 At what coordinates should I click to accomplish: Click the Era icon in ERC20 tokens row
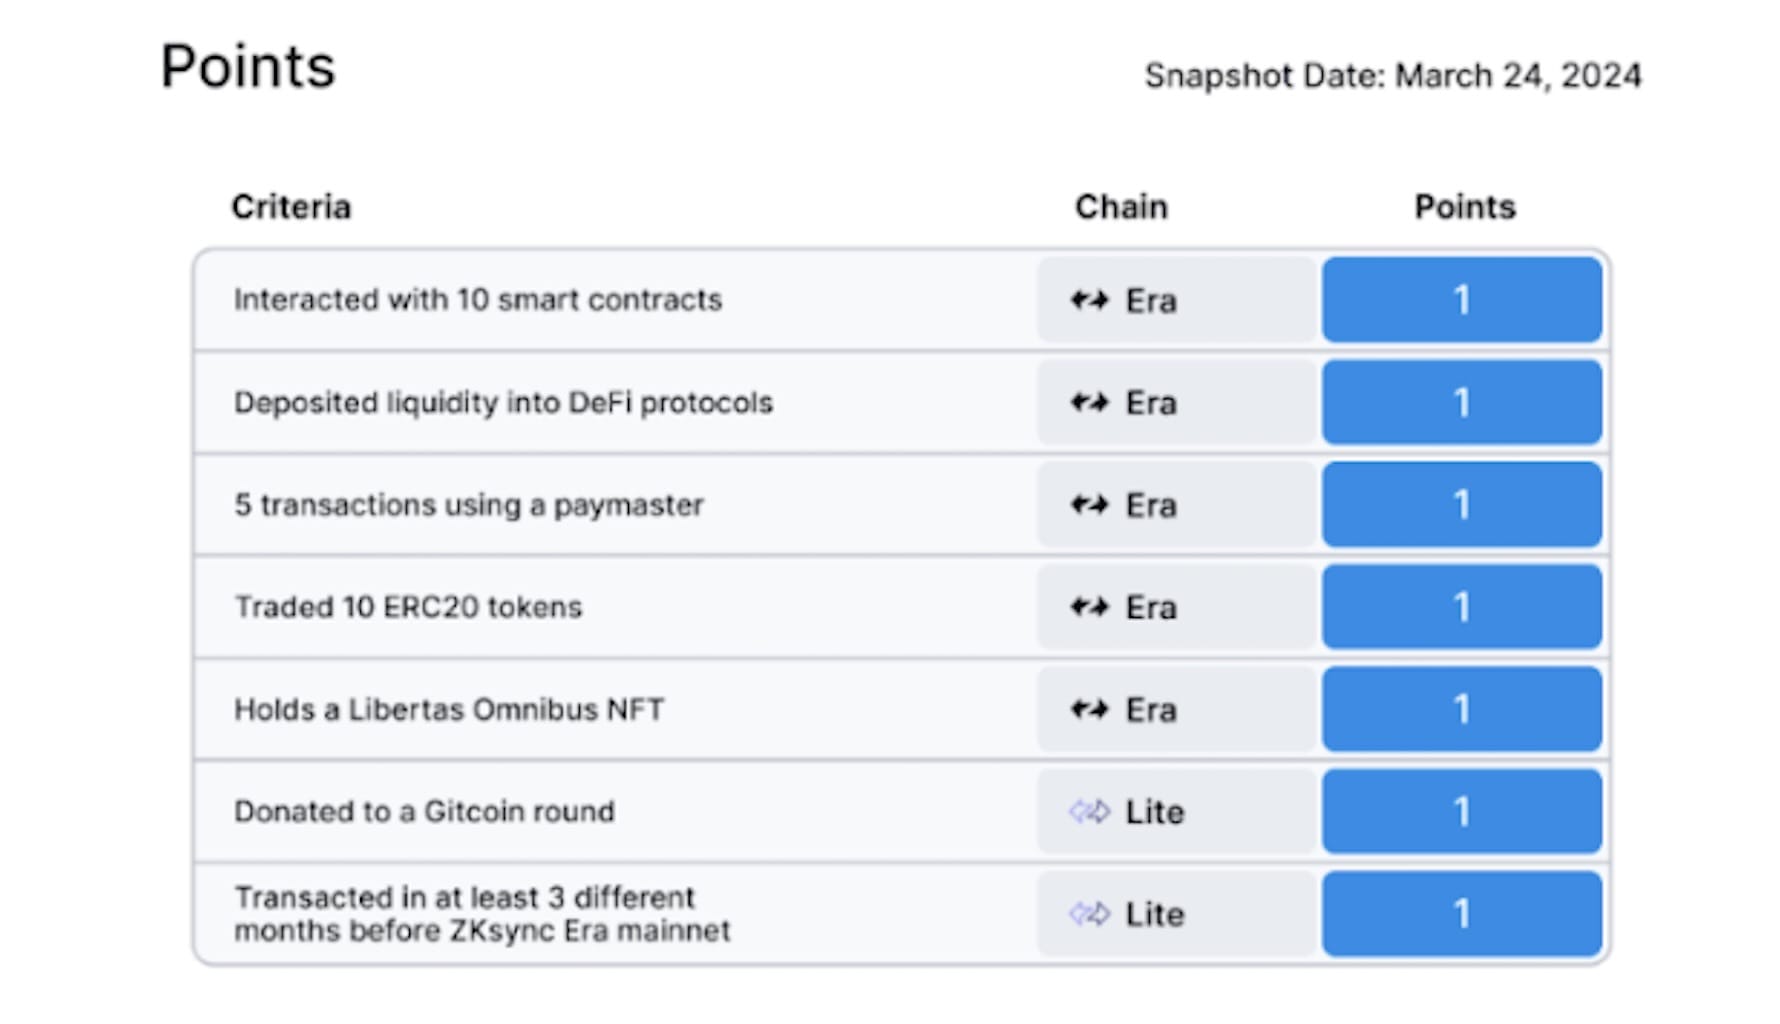pyautogui.click(x=1089, y=607)
